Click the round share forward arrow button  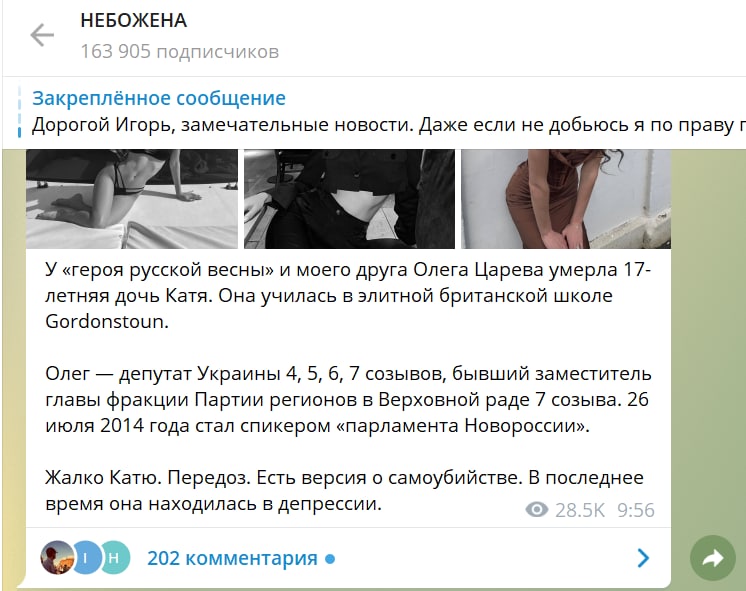[x=713, y=558]
